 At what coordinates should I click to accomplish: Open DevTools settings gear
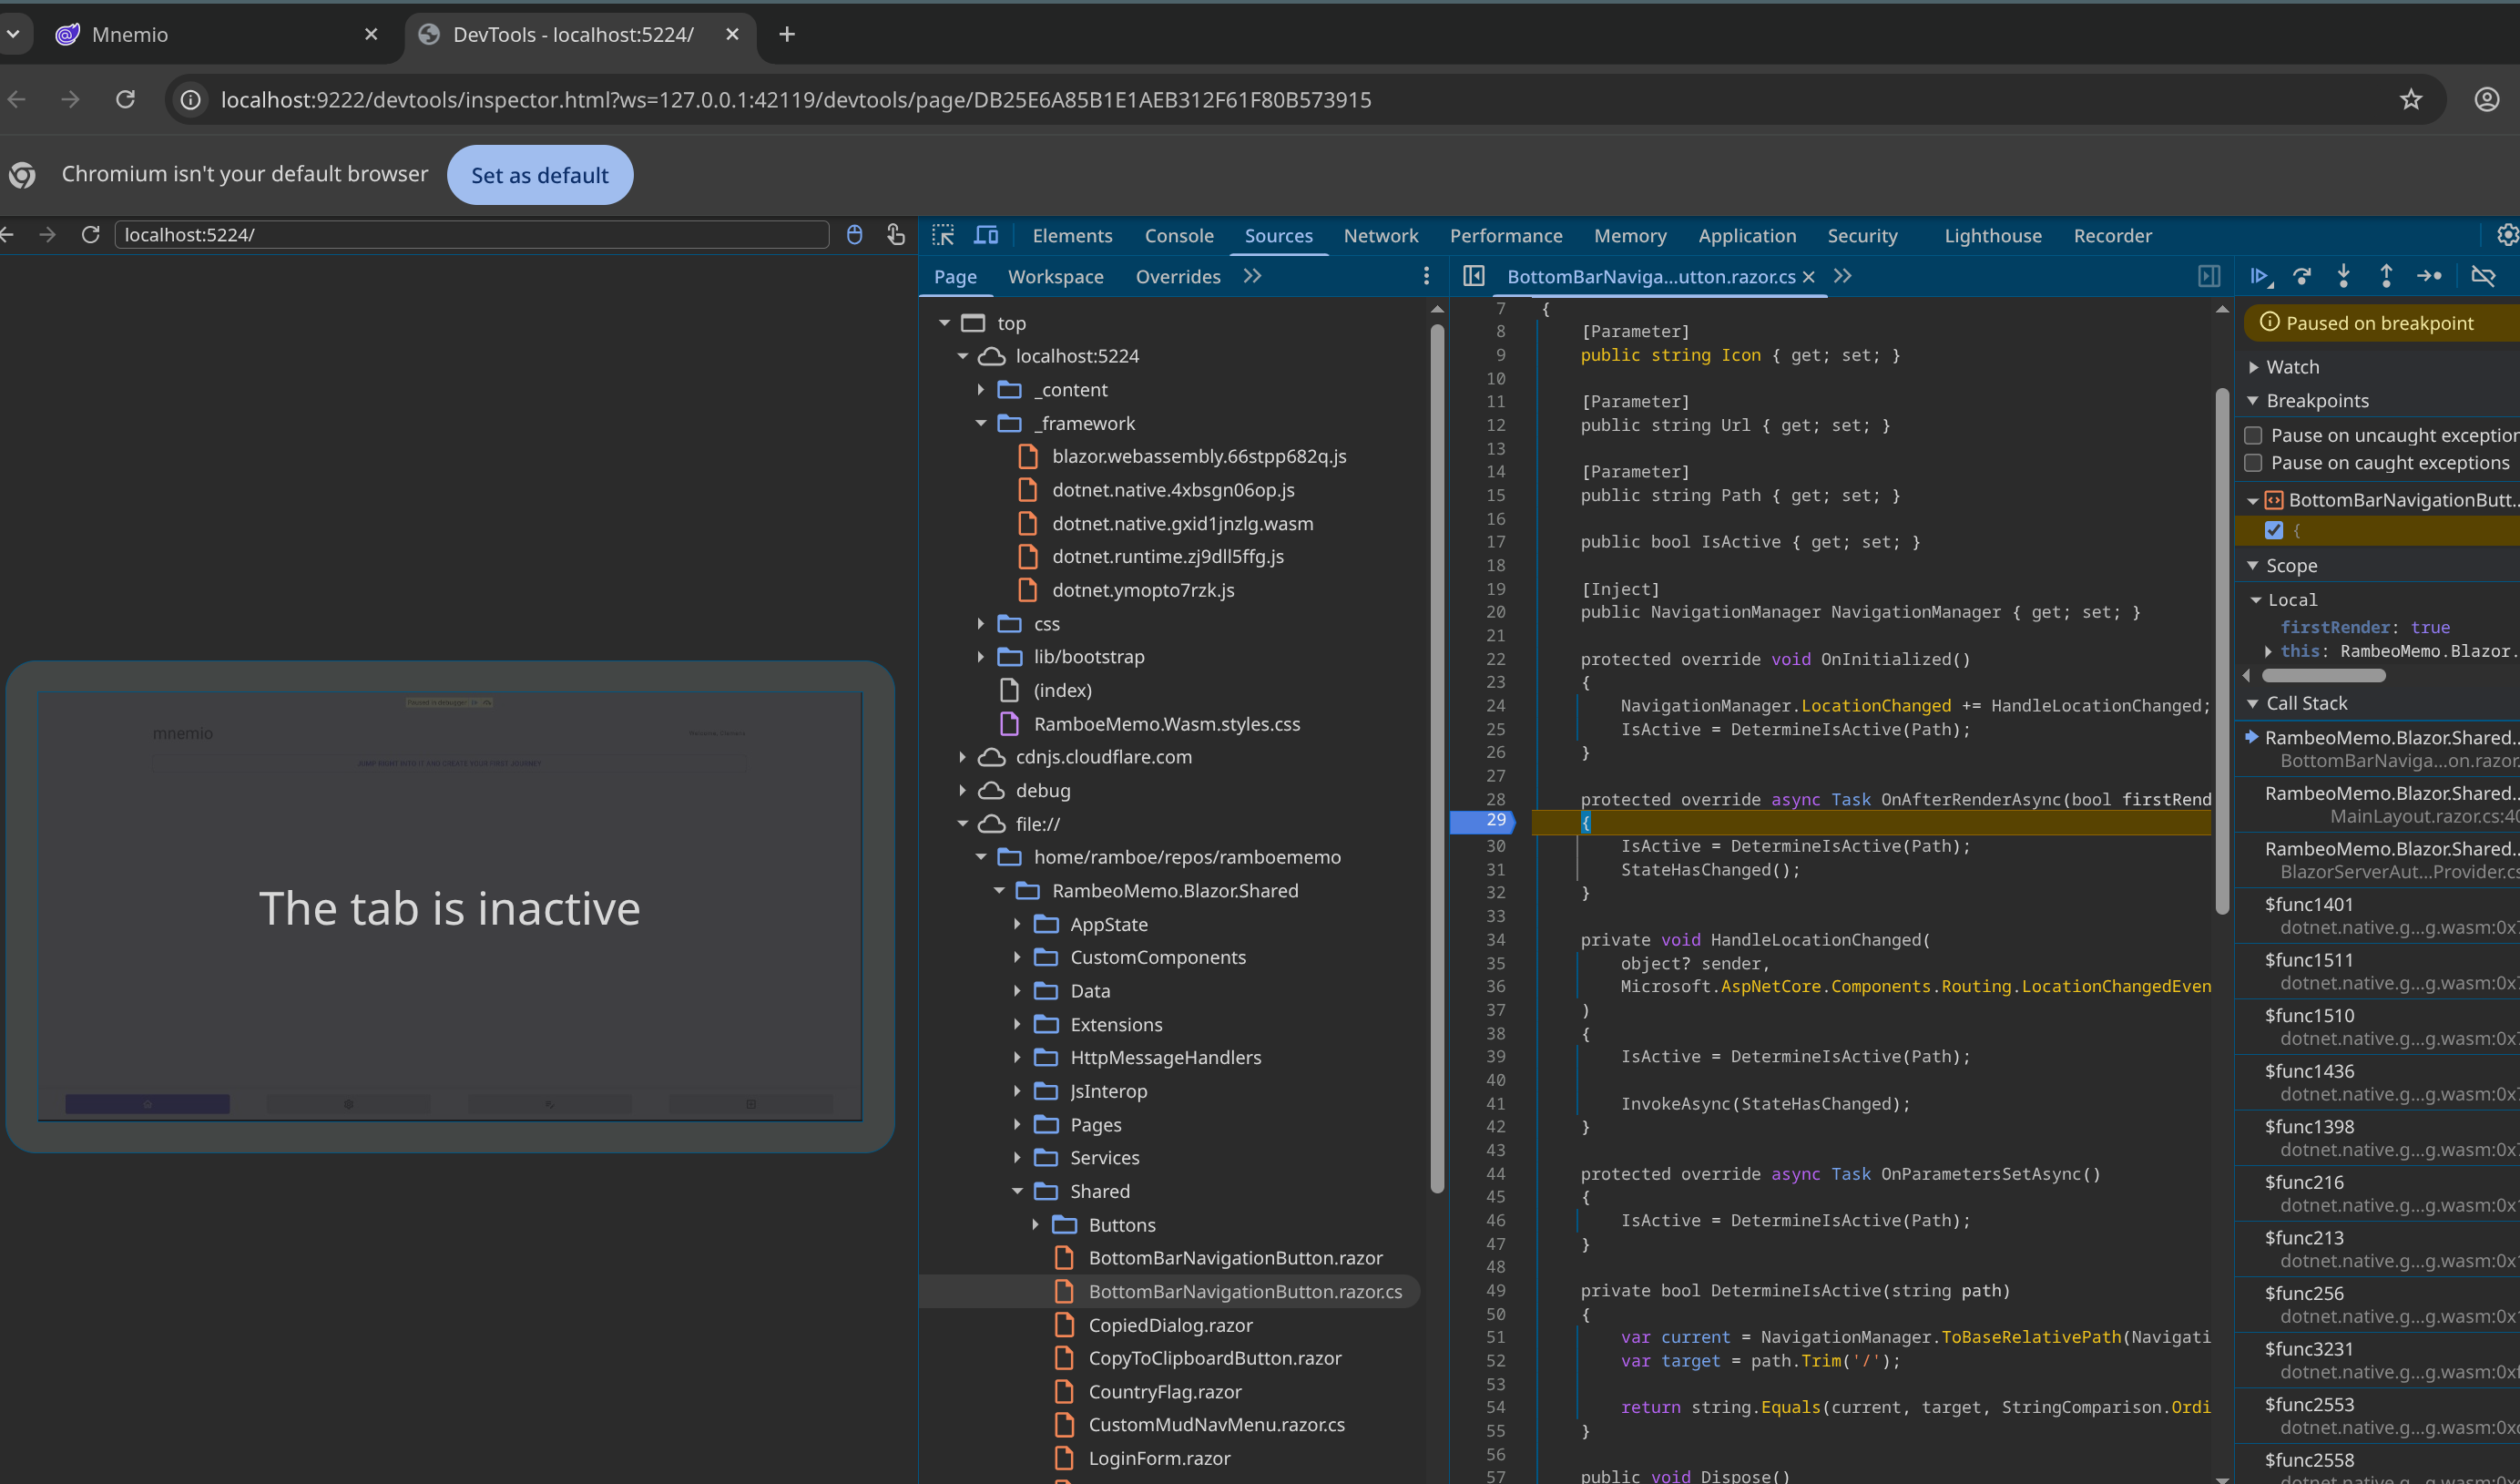pyautogui.click(x=2507, y=235)
